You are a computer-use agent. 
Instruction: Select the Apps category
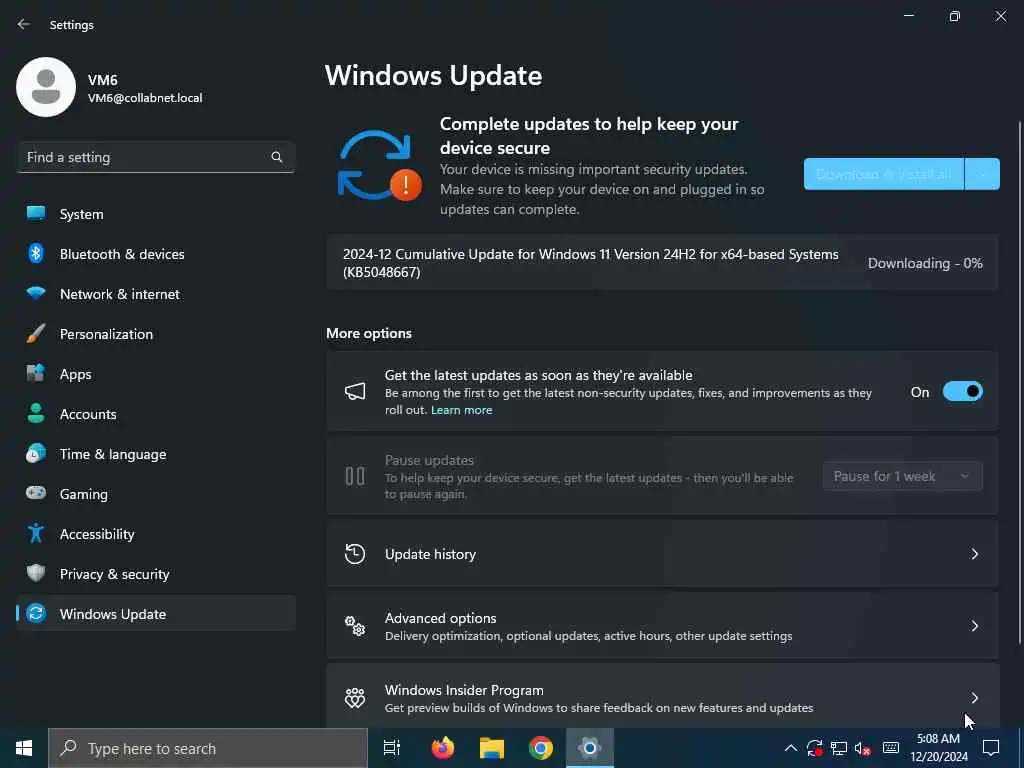[155, 374]
